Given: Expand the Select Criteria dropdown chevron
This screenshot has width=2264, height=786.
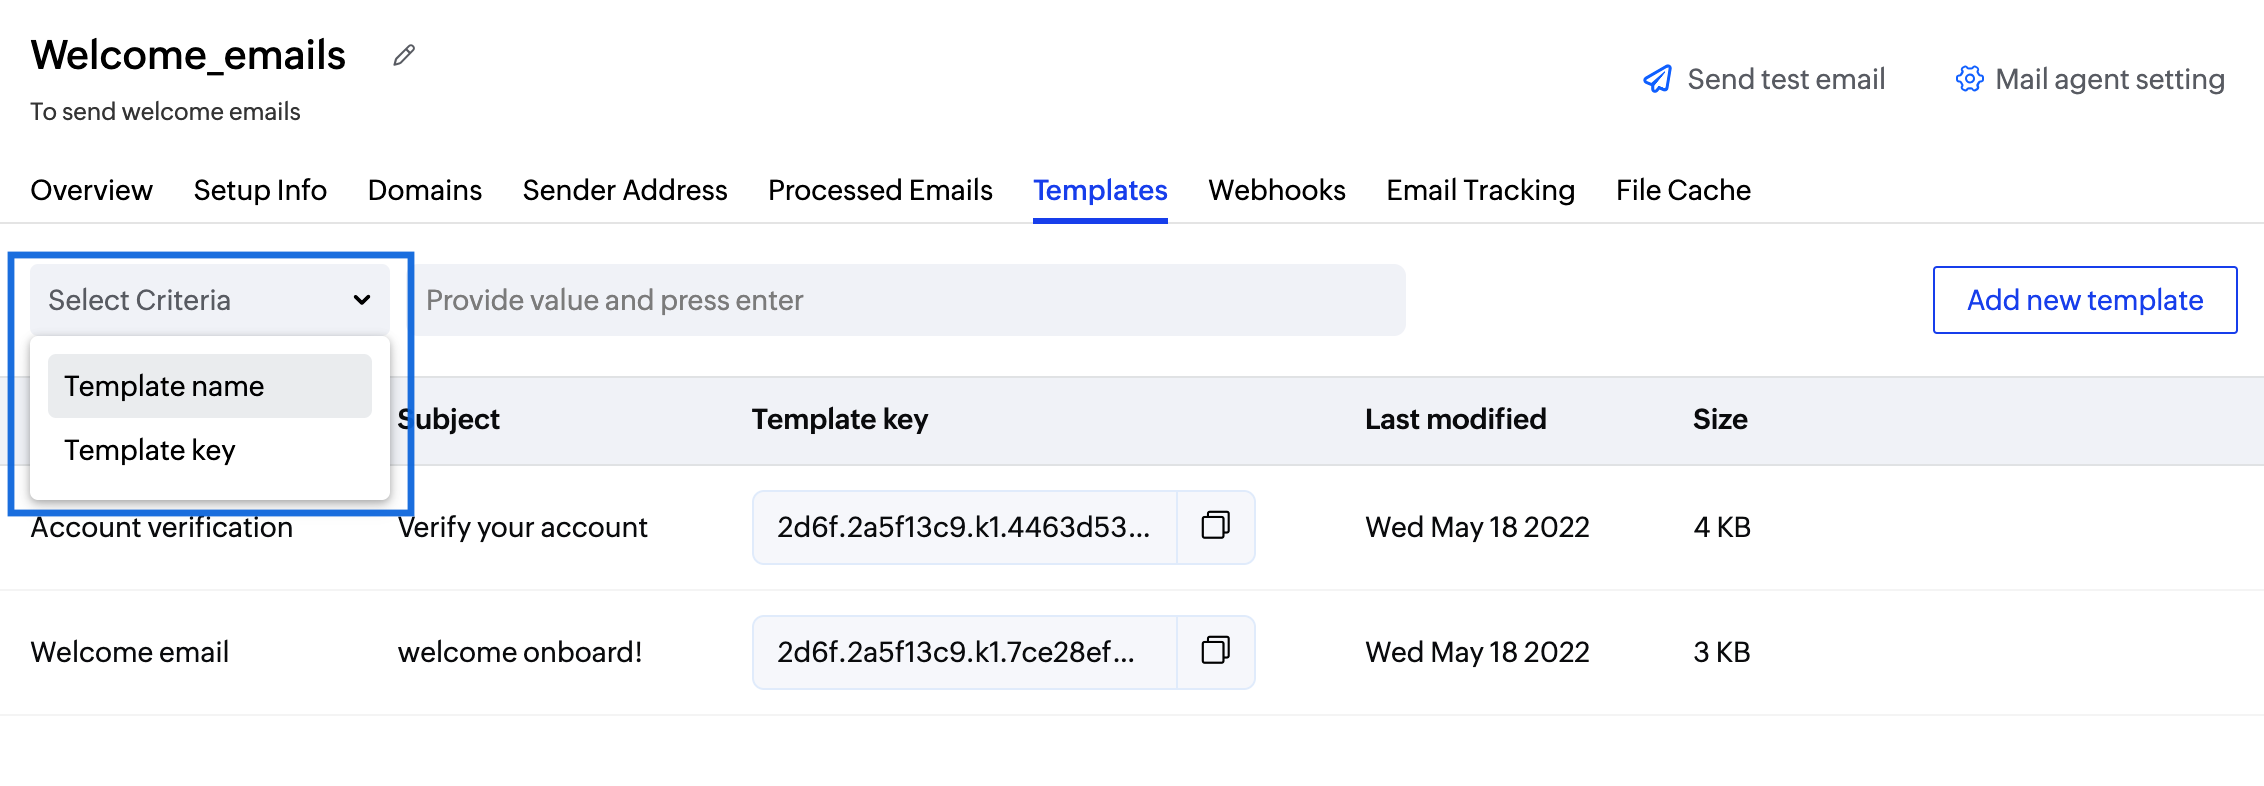Looking at the screenshot, I should click(x=362, y=300).
